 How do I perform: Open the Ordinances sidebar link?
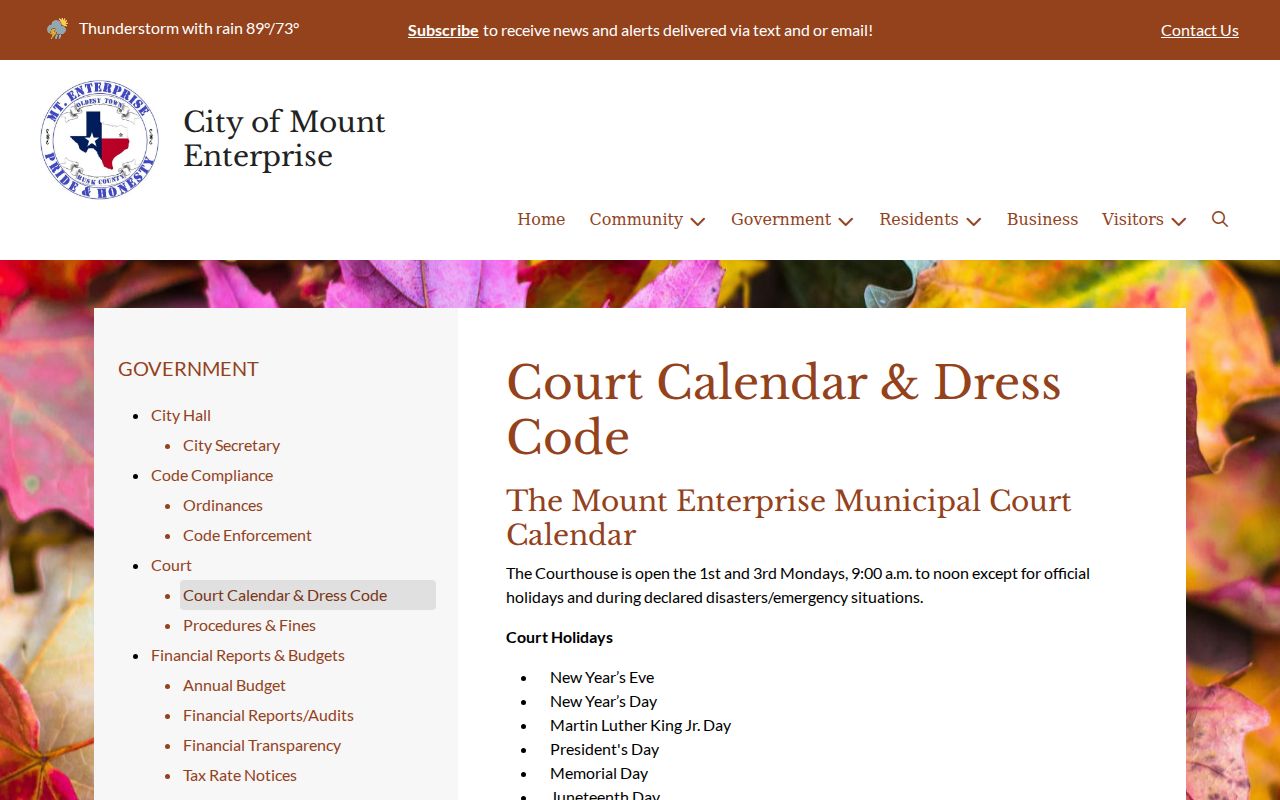pos(223,505)
